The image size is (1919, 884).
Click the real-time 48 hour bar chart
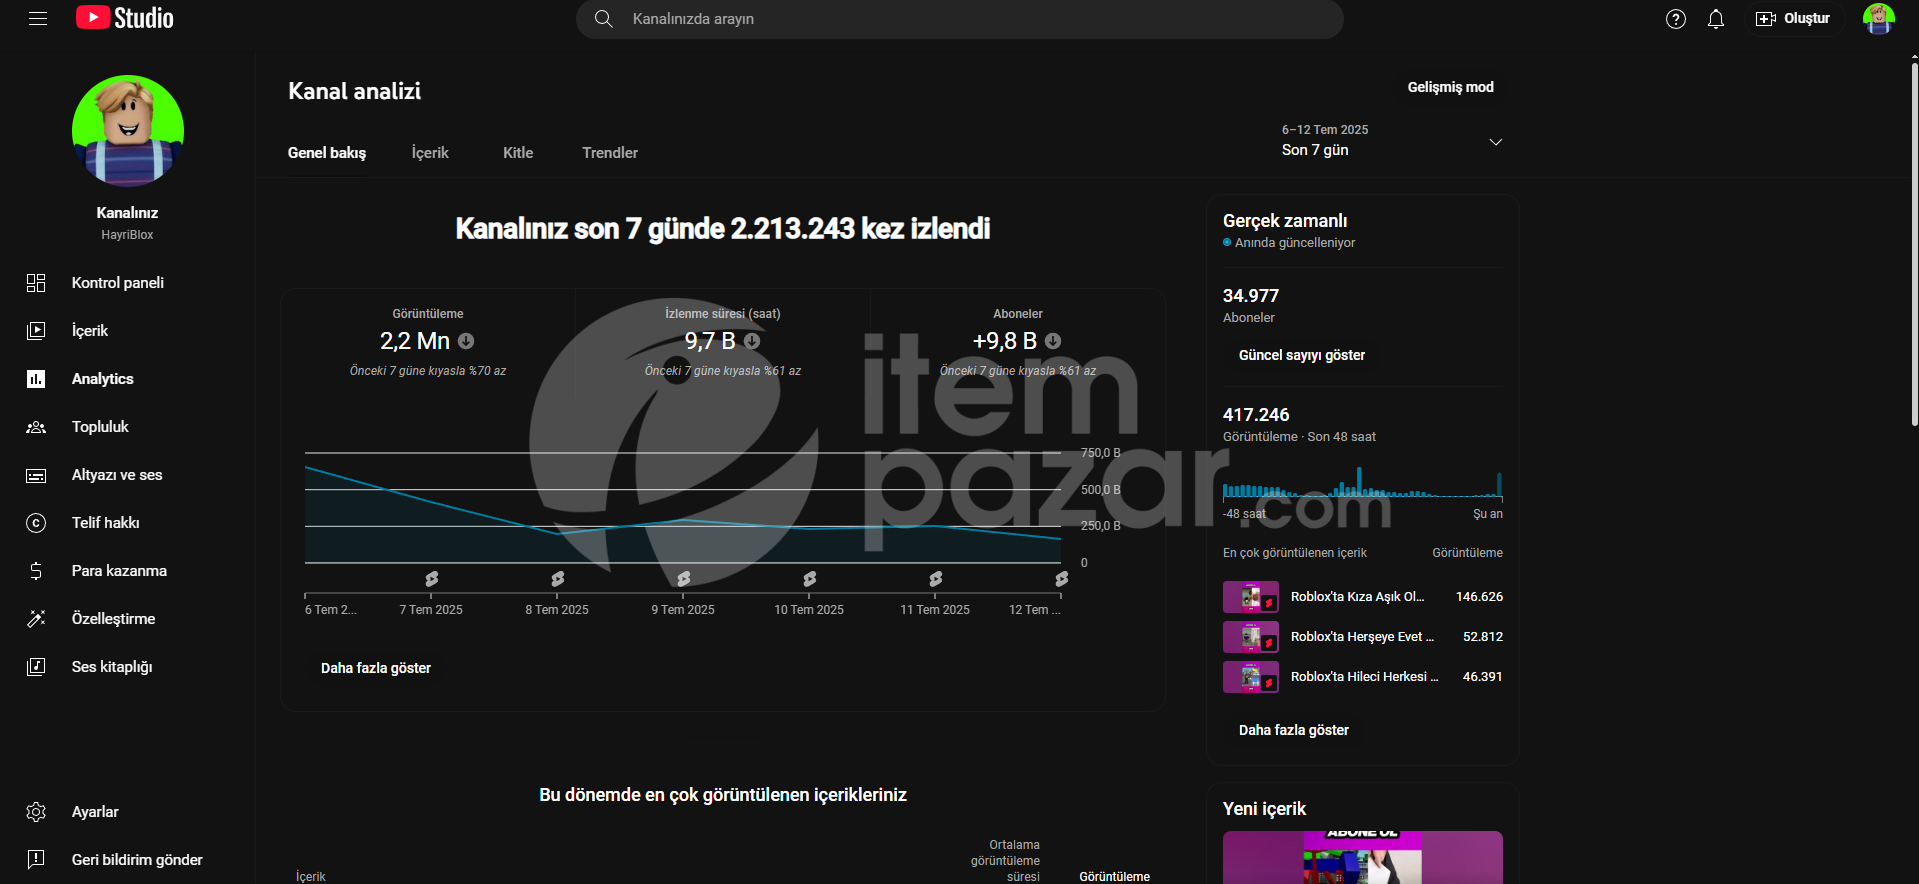point(1363,484)
